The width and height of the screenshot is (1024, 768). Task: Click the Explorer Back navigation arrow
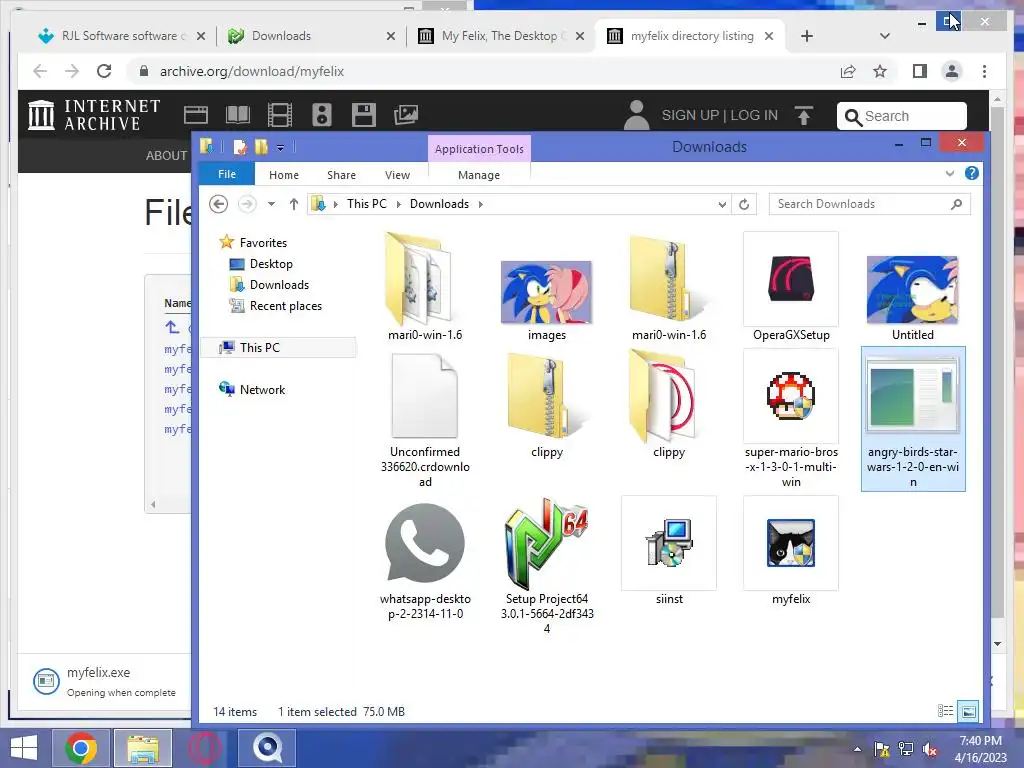pyautogui.click(x=219, y=204)
